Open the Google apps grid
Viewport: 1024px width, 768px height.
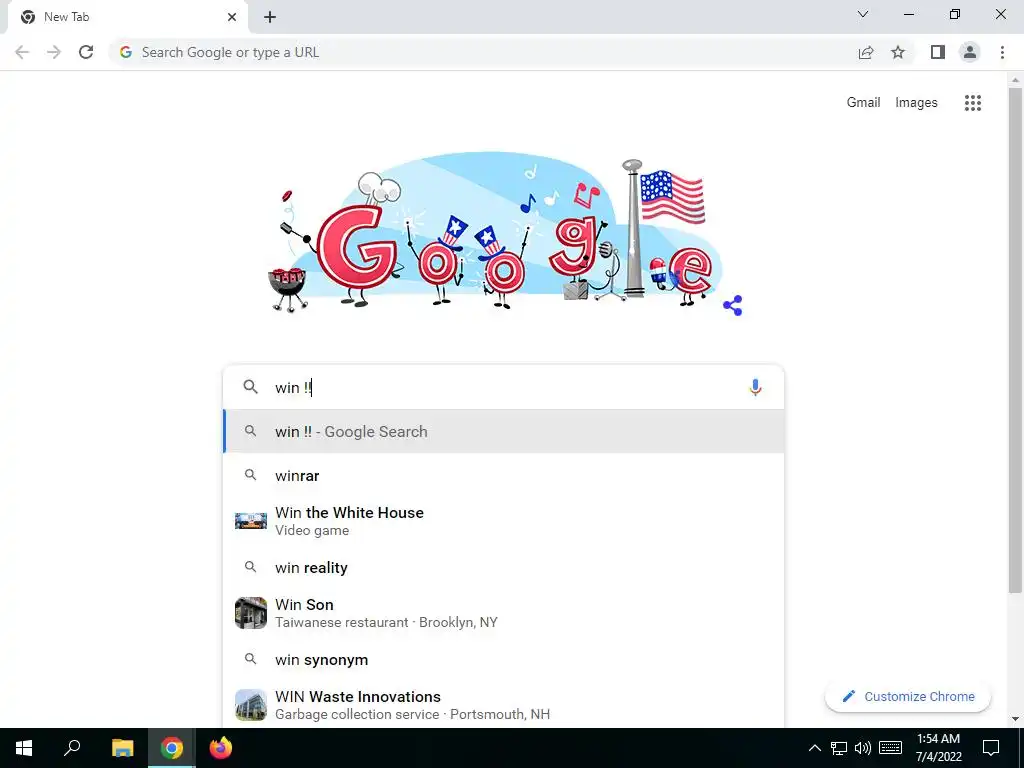coord(973,103)
